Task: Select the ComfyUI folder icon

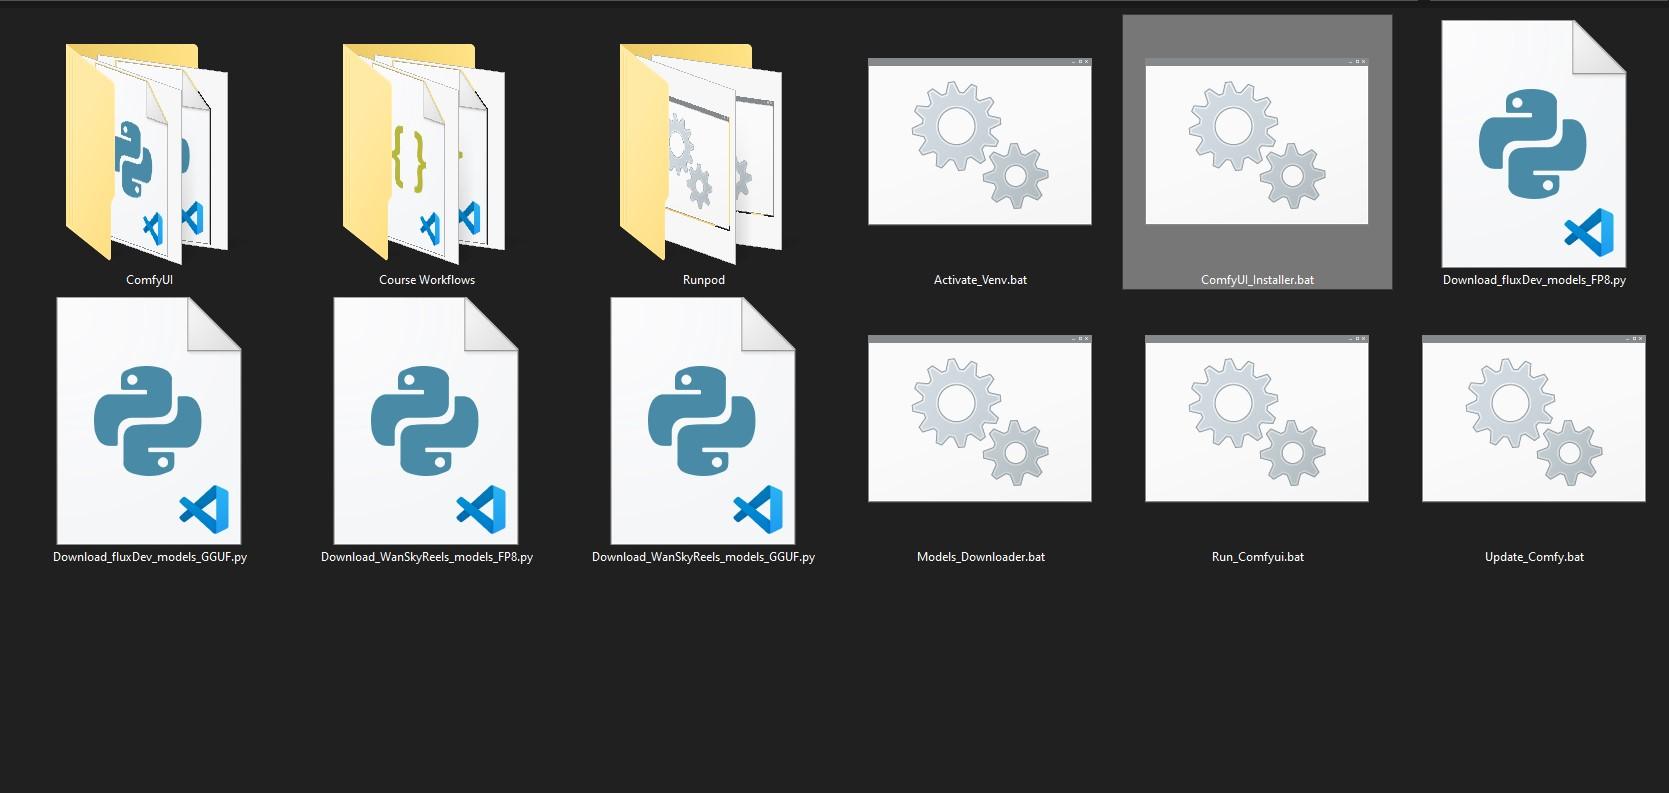Action: (148, 152)
